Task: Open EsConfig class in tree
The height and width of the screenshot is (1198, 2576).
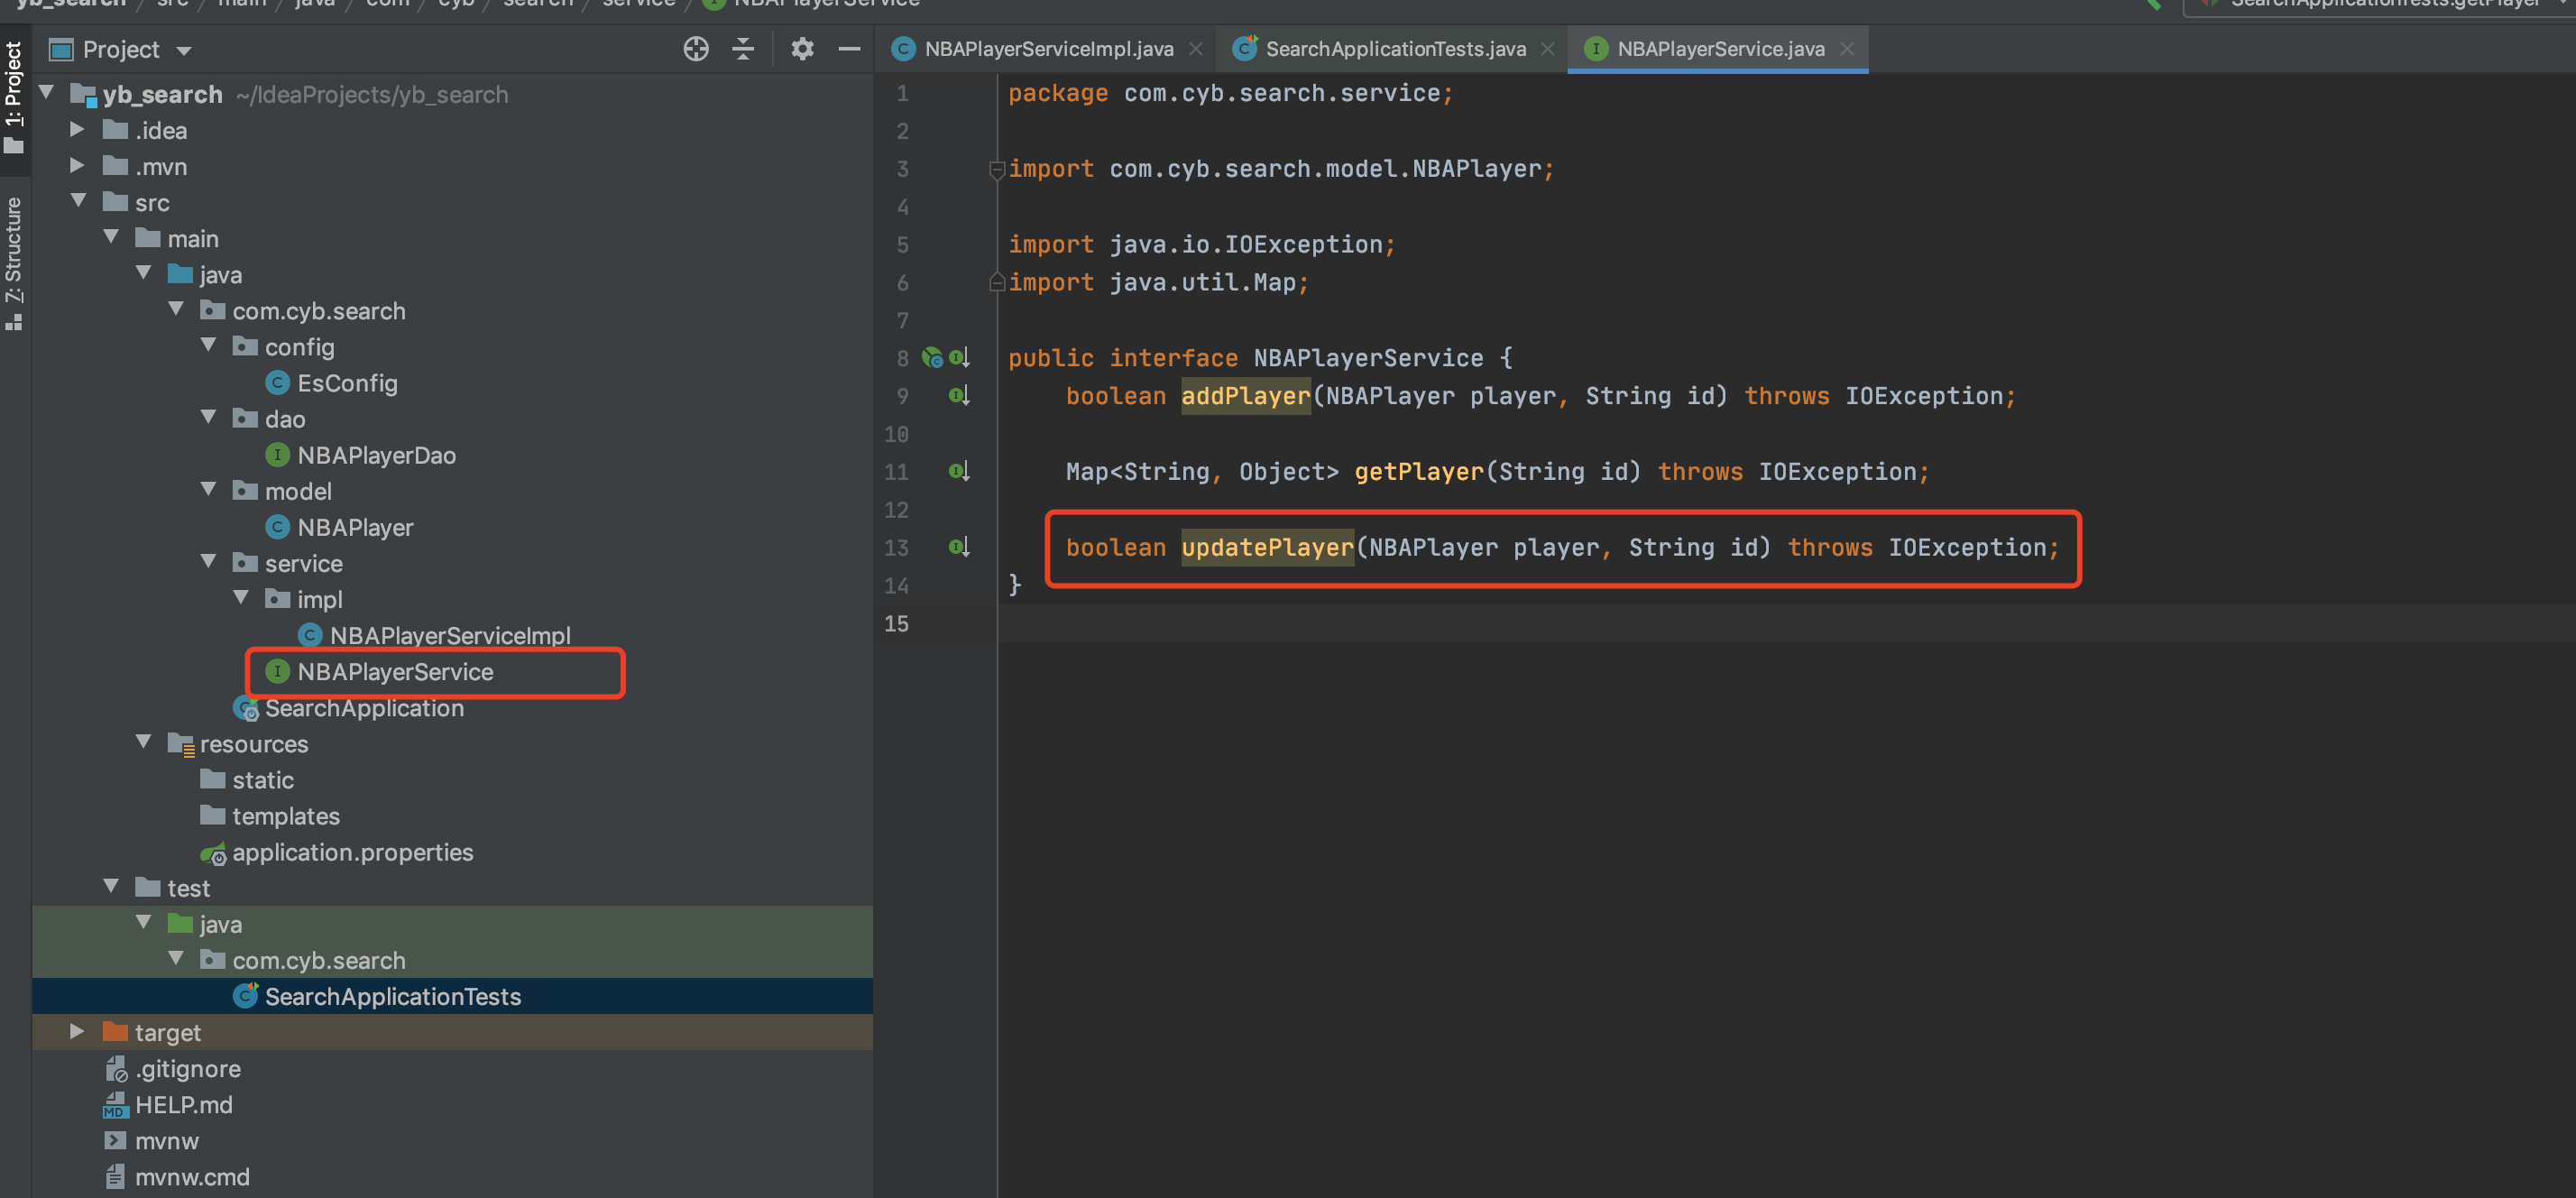Action: 346,383
